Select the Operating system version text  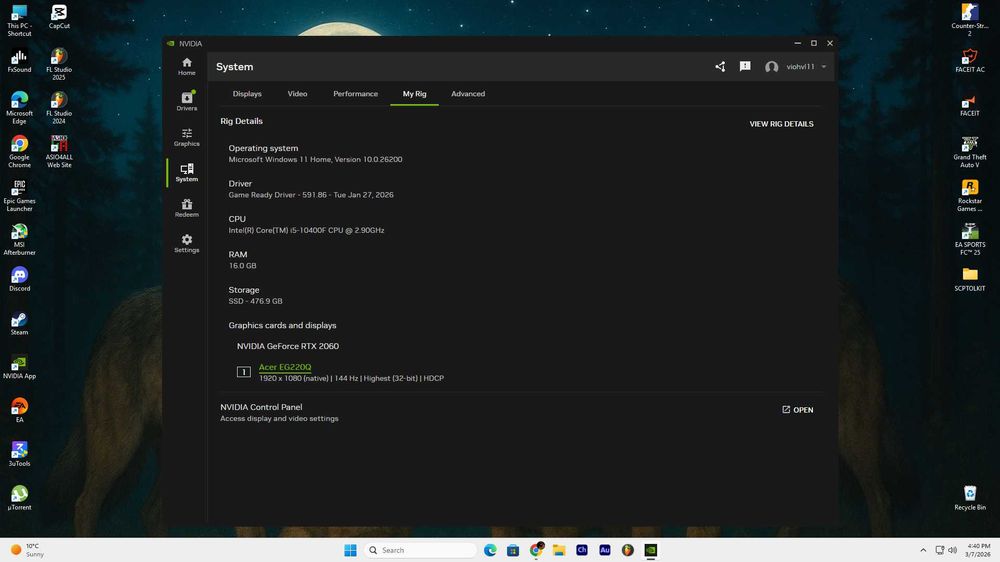point(315,159)
